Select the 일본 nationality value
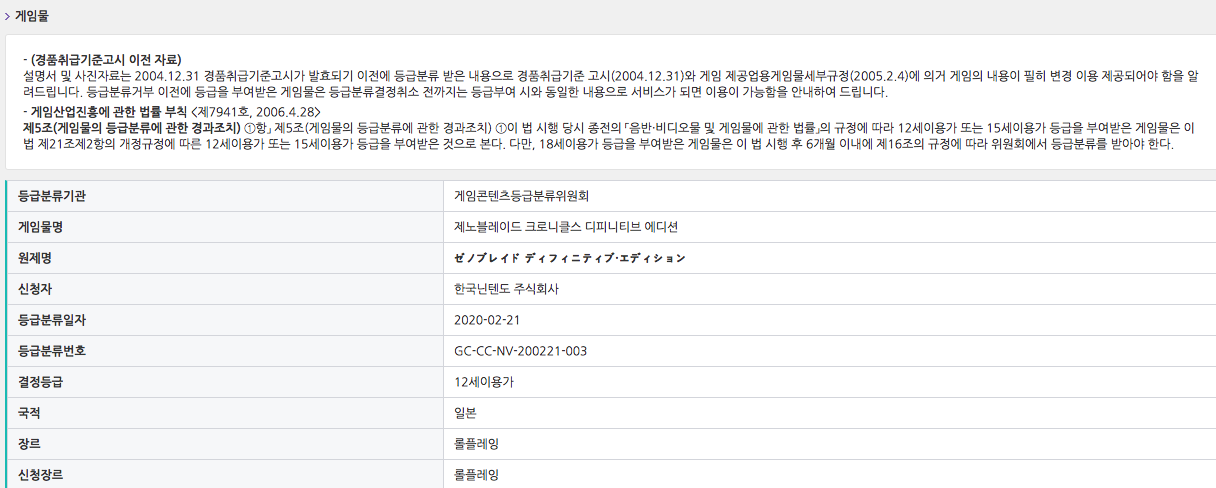 (465, 413)
